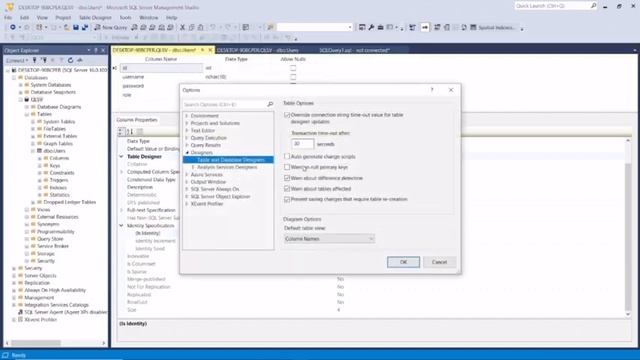Click the Save All icon in toolbar
This screenshot has width=640, height=360.
coord(85,27)
